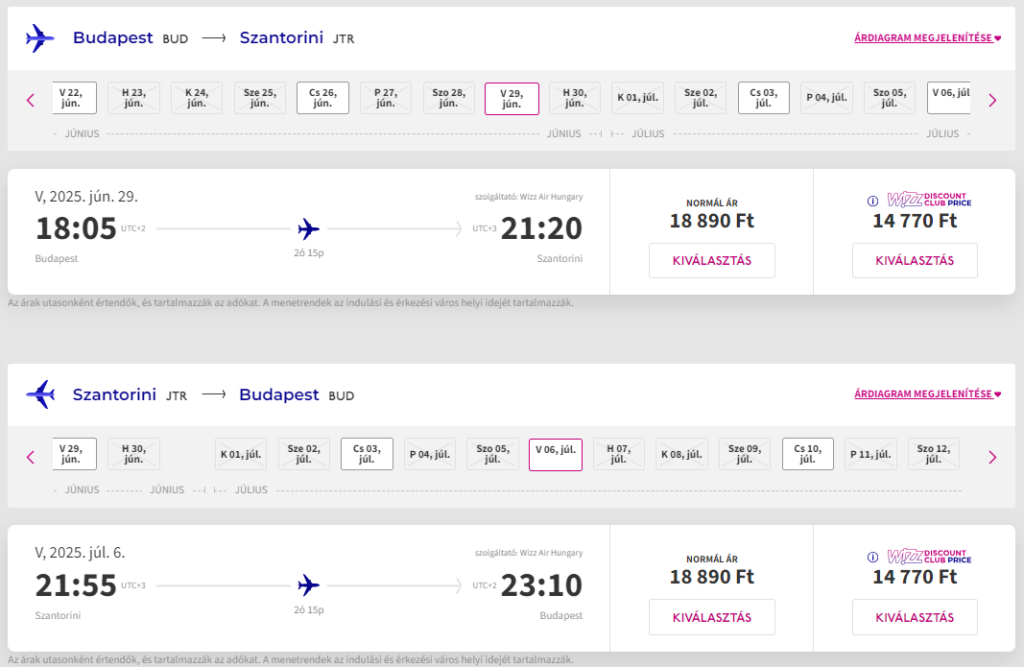Choose return normal price Kiválasztás button
This screenshot has width=1024, height=667.
(x=712, y=617)
